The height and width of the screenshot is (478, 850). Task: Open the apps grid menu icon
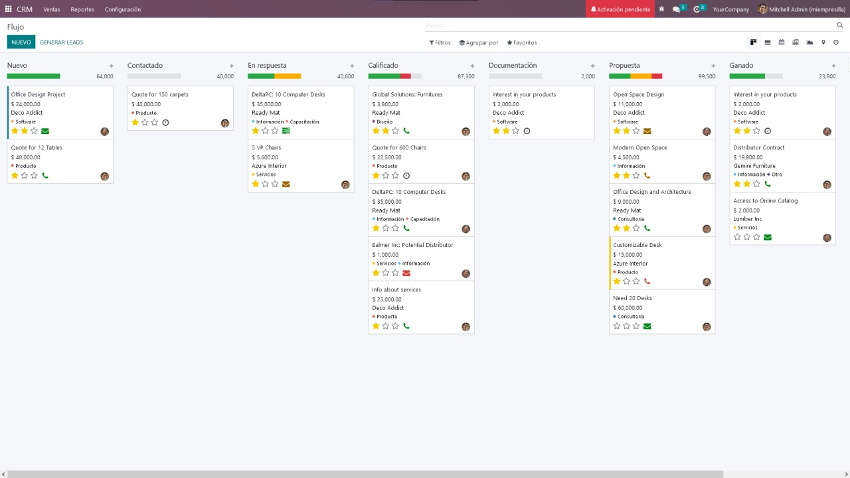[x=8, y=9]
